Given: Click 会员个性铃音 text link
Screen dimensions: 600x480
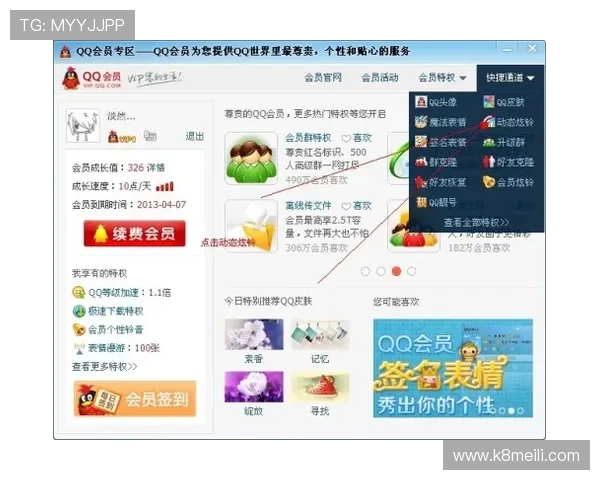Looking at the screenshot, I should [x=116, y=330].
